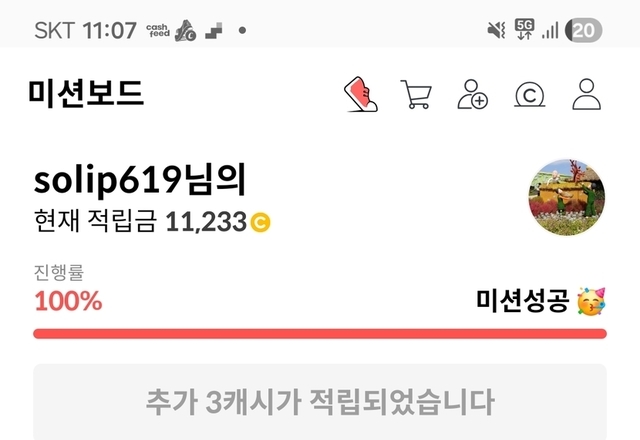Tap the red mission progress bar

320,334
